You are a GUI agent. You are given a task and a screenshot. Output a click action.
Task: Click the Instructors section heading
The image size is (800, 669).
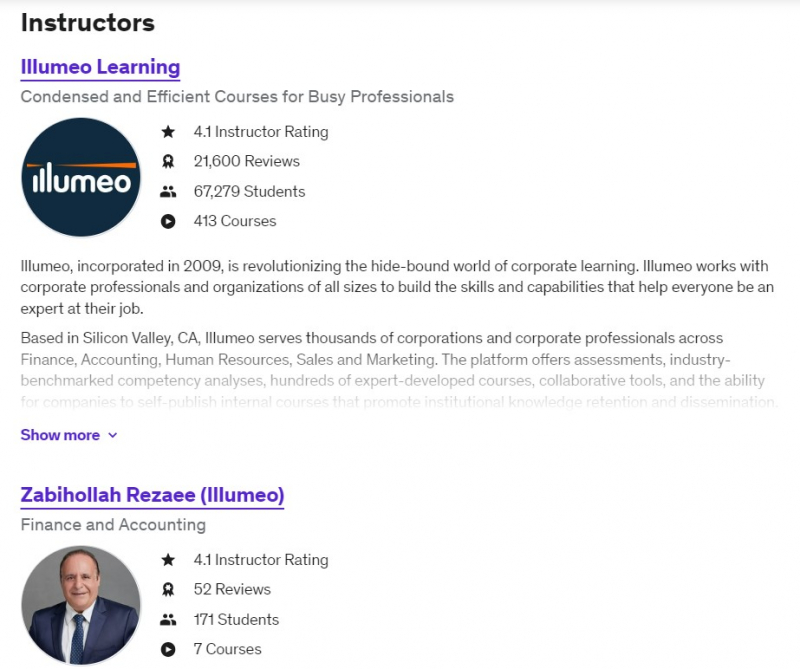87,22
